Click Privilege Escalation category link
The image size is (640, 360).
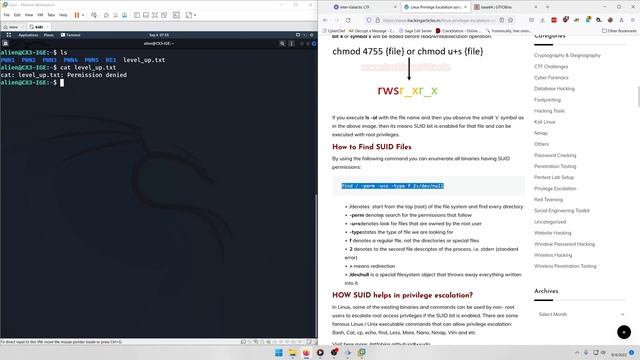[555, 188]
